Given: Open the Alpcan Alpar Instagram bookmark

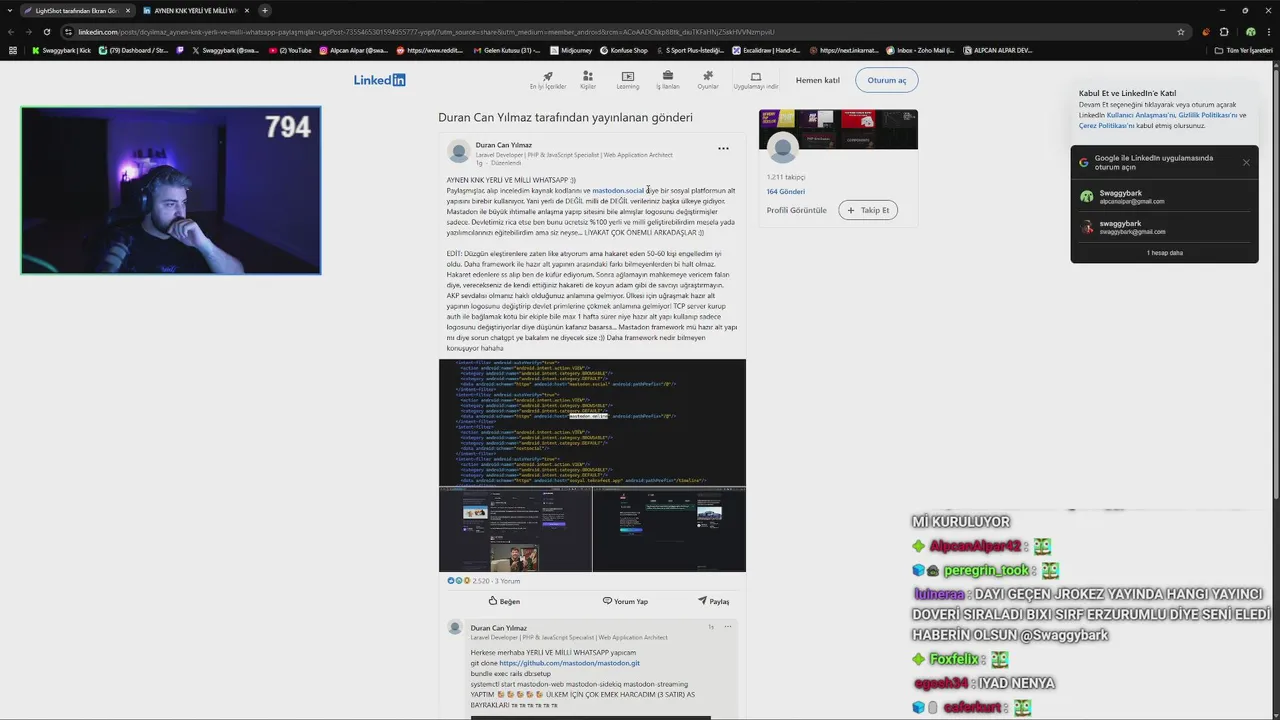Looking at the screenshot, I should pyautogui.click(x=354, y=50).
